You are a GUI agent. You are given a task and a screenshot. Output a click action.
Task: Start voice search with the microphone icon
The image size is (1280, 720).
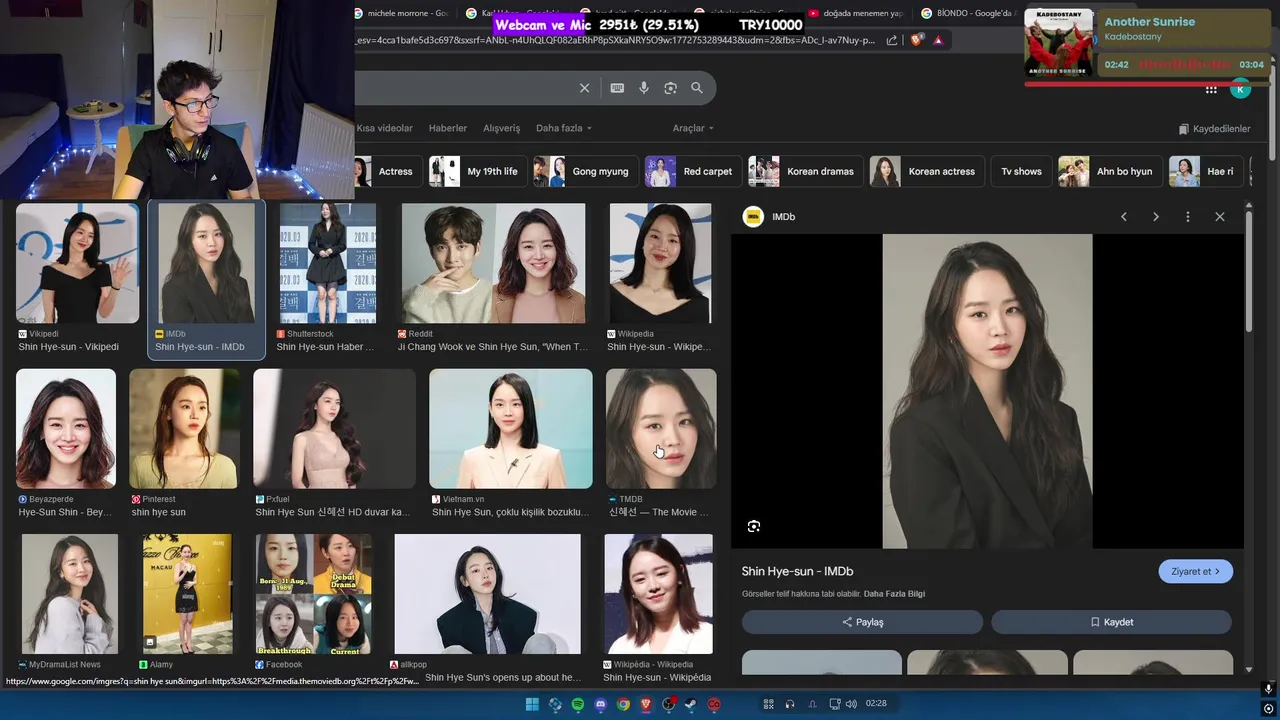click(x=644, y=88)
